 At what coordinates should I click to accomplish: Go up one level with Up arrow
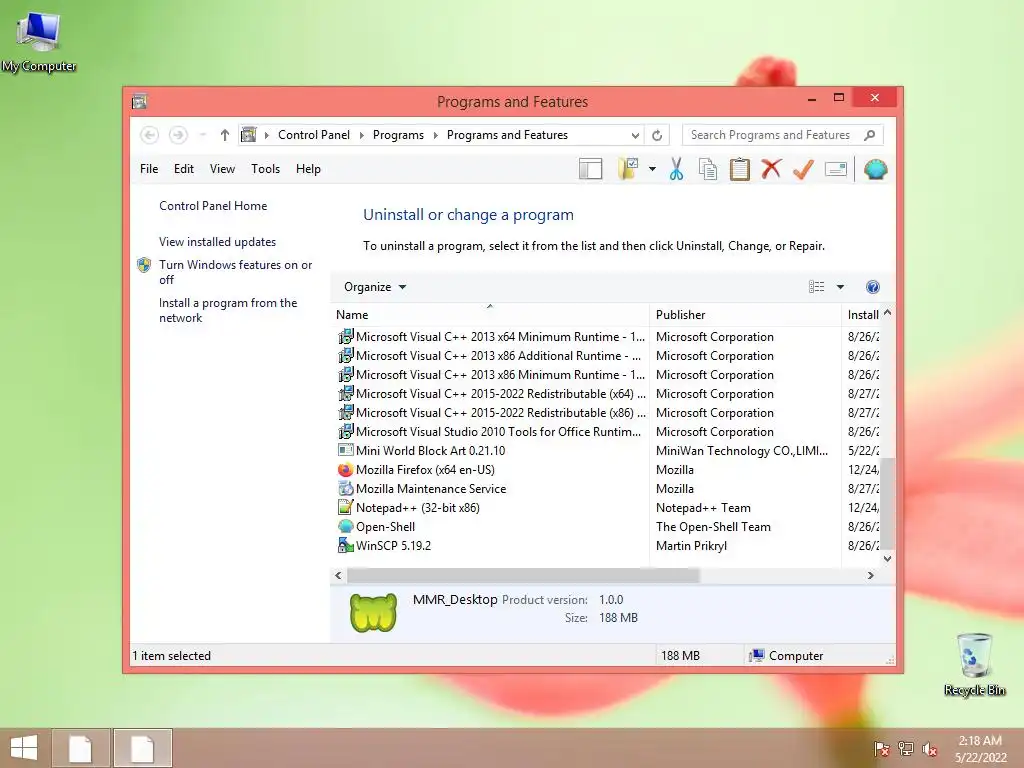225,135
